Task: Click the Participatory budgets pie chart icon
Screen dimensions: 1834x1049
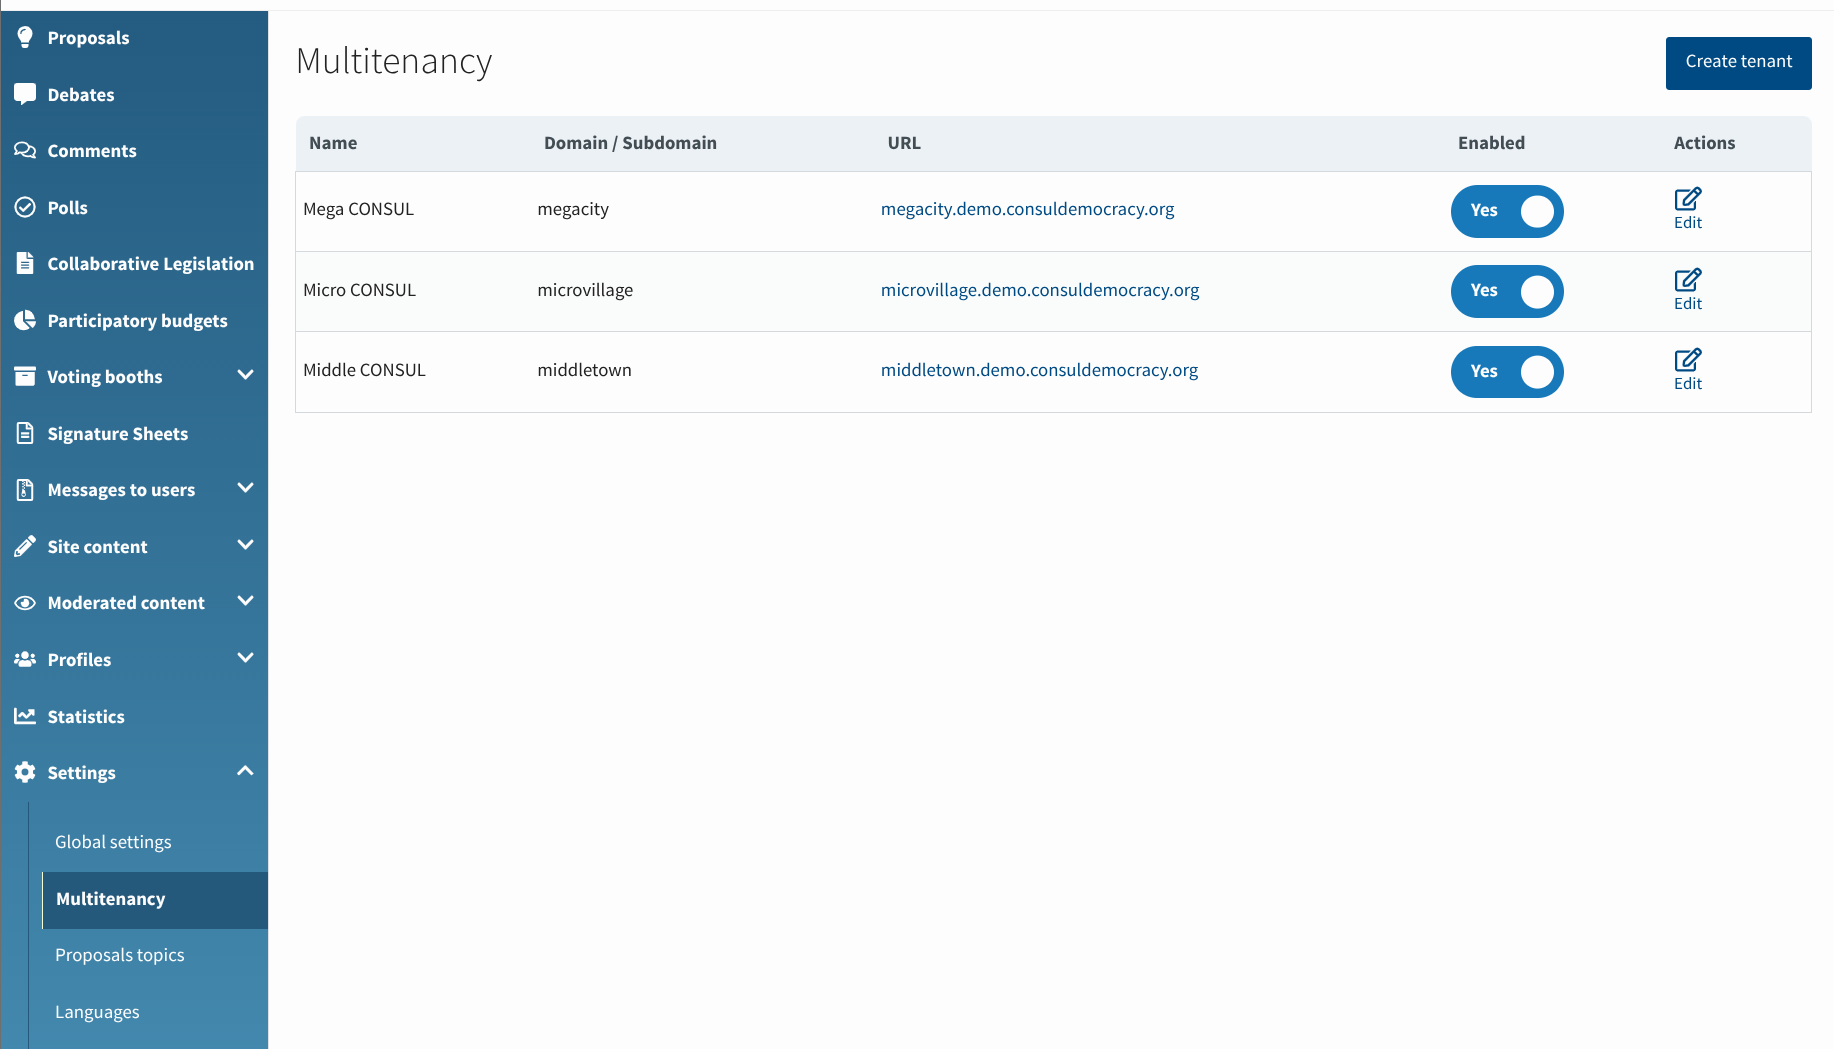Action: click(x=25, y=320)
